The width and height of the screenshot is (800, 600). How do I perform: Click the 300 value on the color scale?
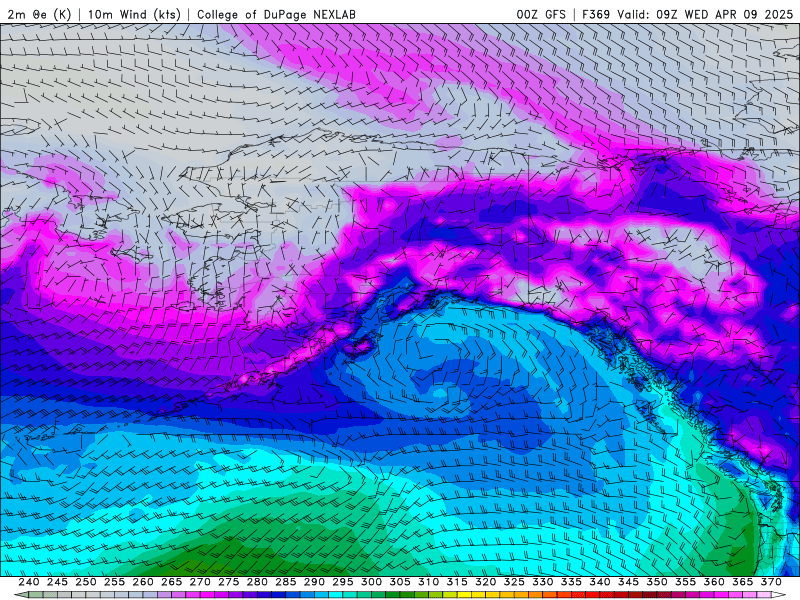pos(371,582)
